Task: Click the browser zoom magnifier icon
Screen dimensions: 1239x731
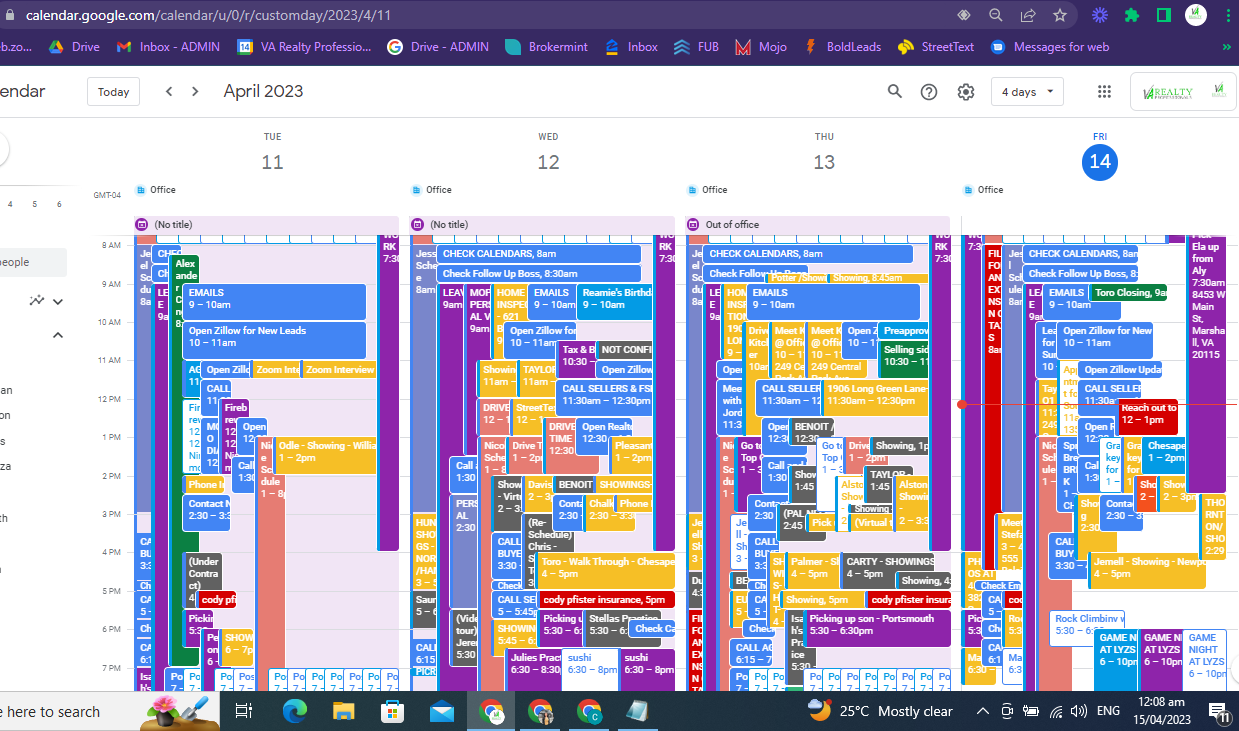Action: tap(995, 15)
